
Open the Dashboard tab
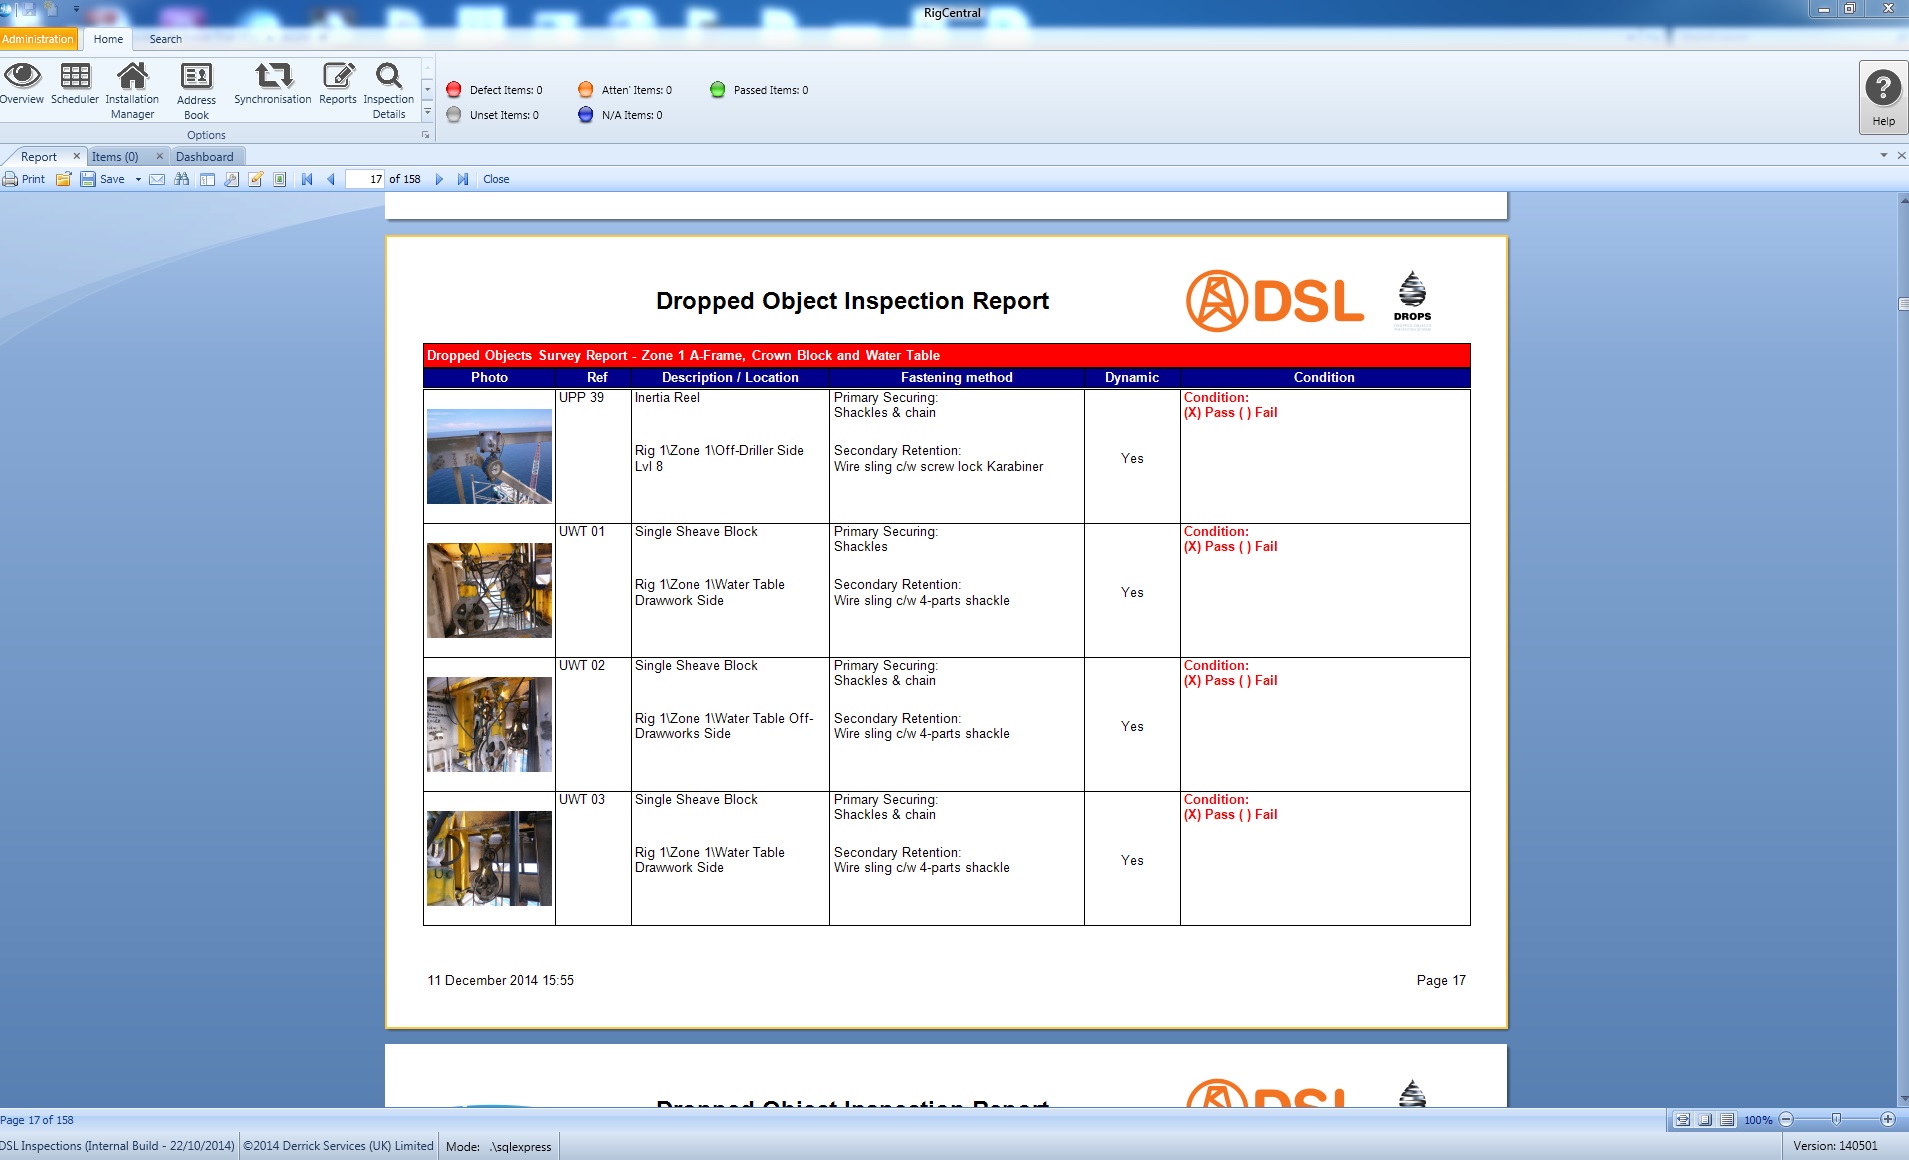click(205, 156)
